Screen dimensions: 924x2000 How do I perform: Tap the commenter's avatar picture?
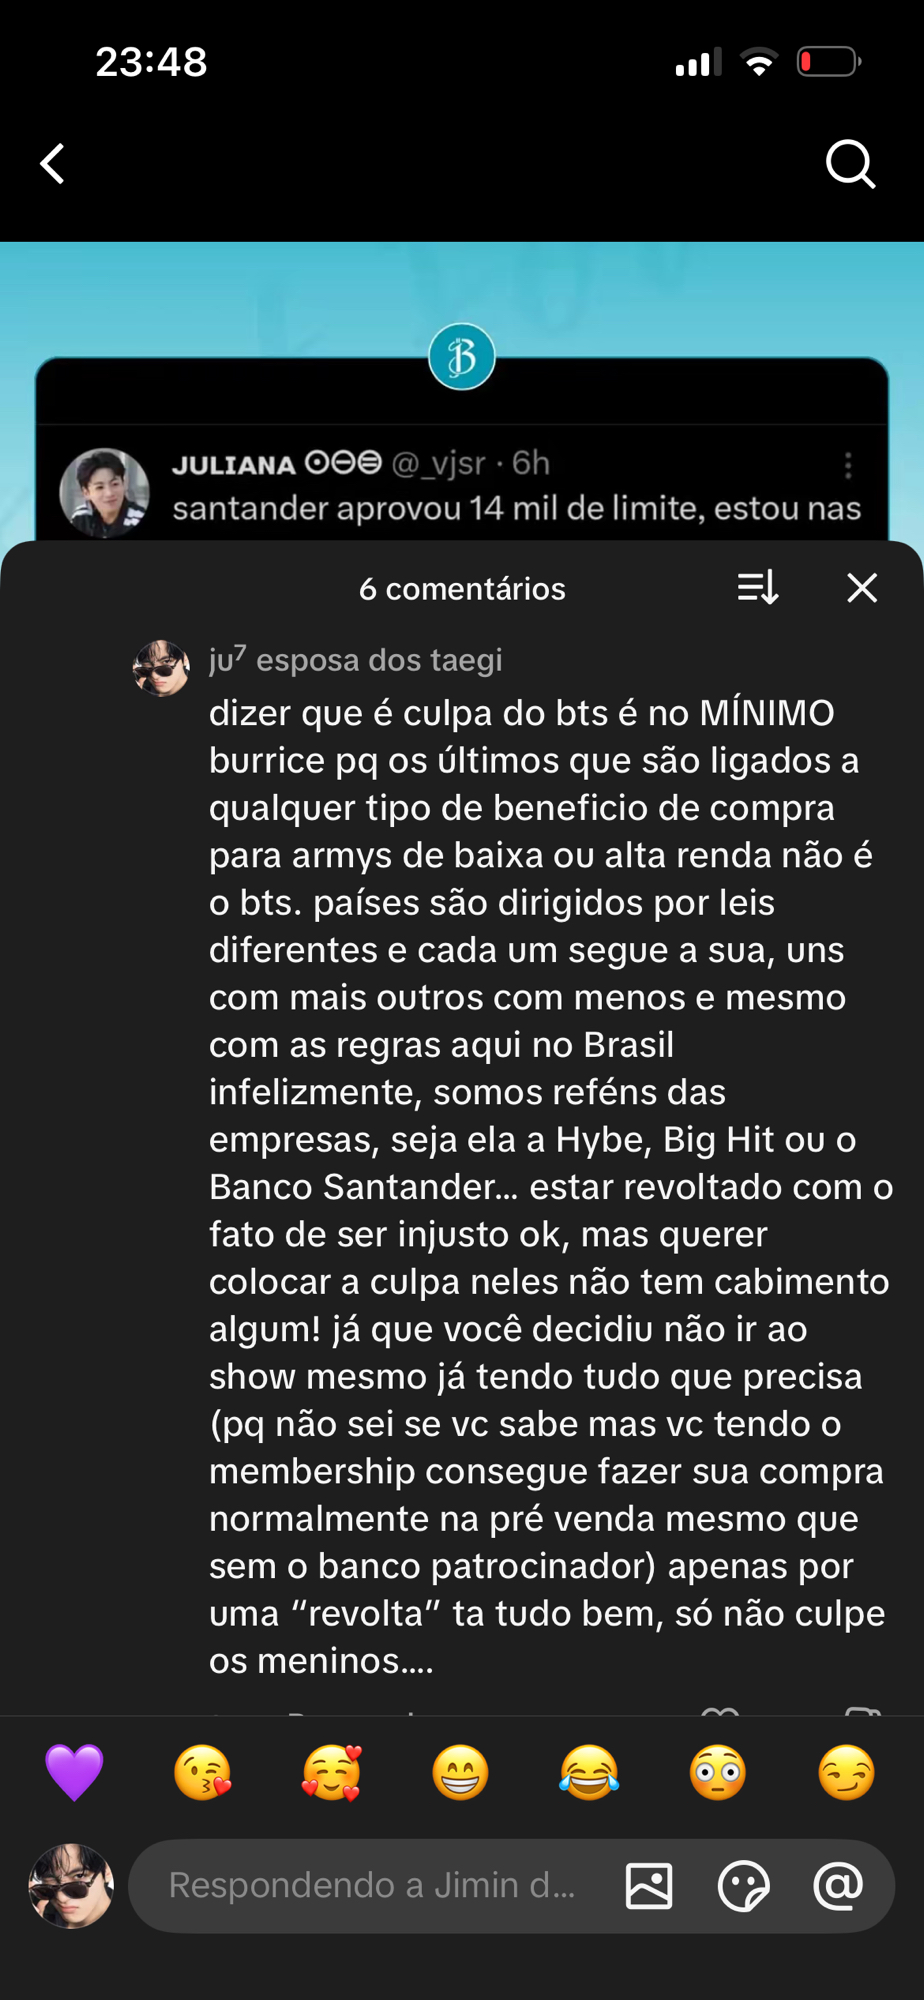(x=161, y=668)
